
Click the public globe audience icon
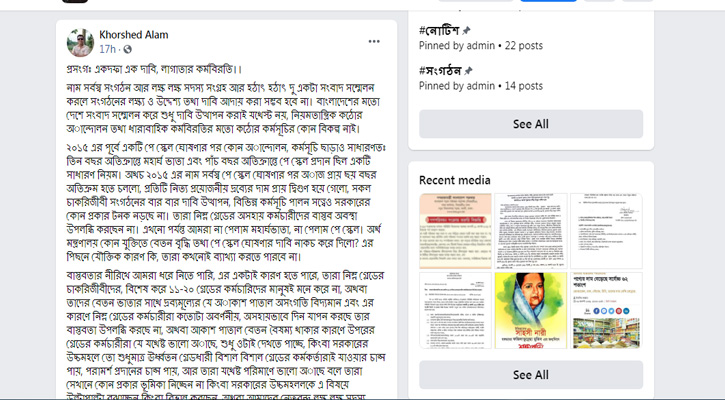[x=128, y=49]
